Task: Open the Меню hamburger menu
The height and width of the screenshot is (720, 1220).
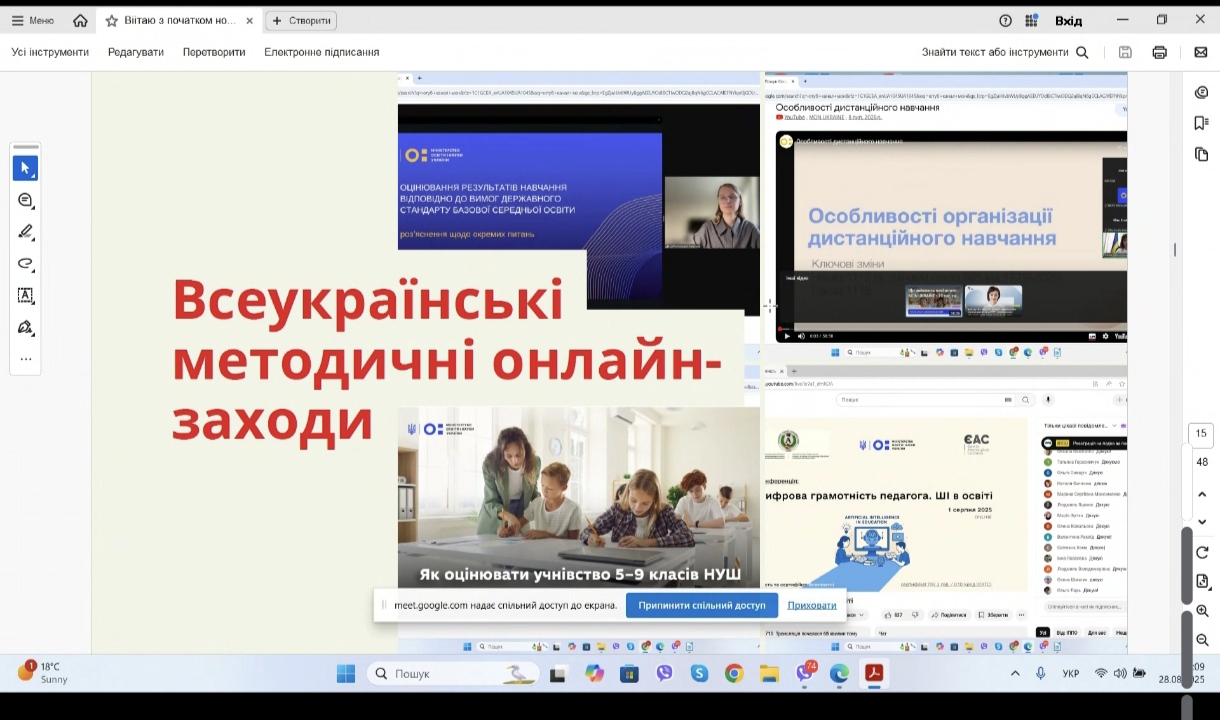Action: click(x=32, y=20)
